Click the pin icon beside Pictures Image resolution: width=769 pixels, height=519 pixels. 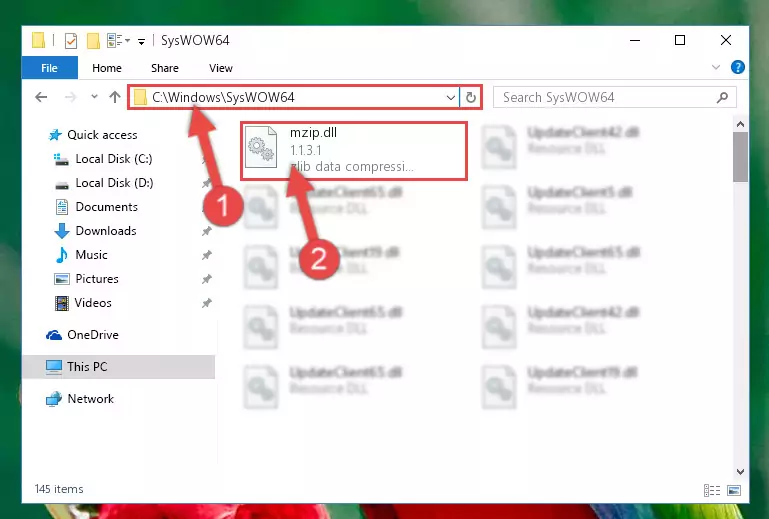pos(206,279)
